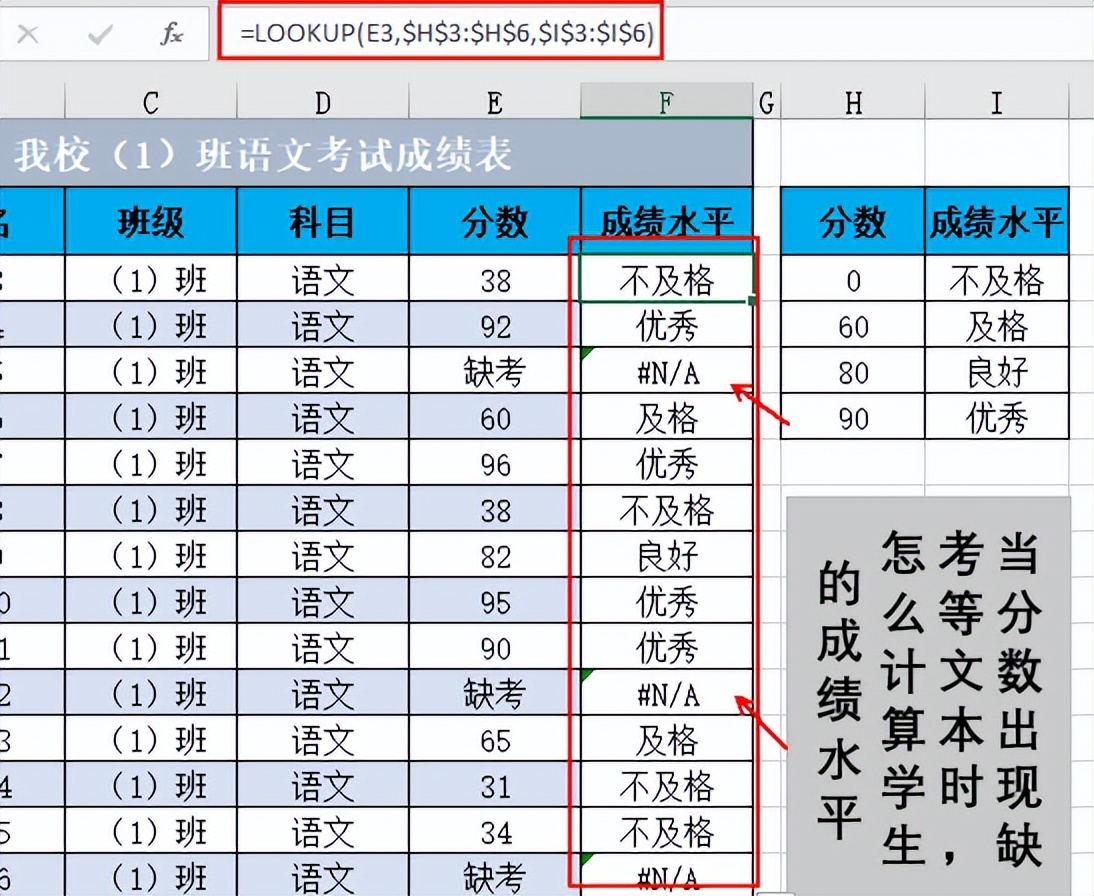Select the score cell 82

coord(495,556)
